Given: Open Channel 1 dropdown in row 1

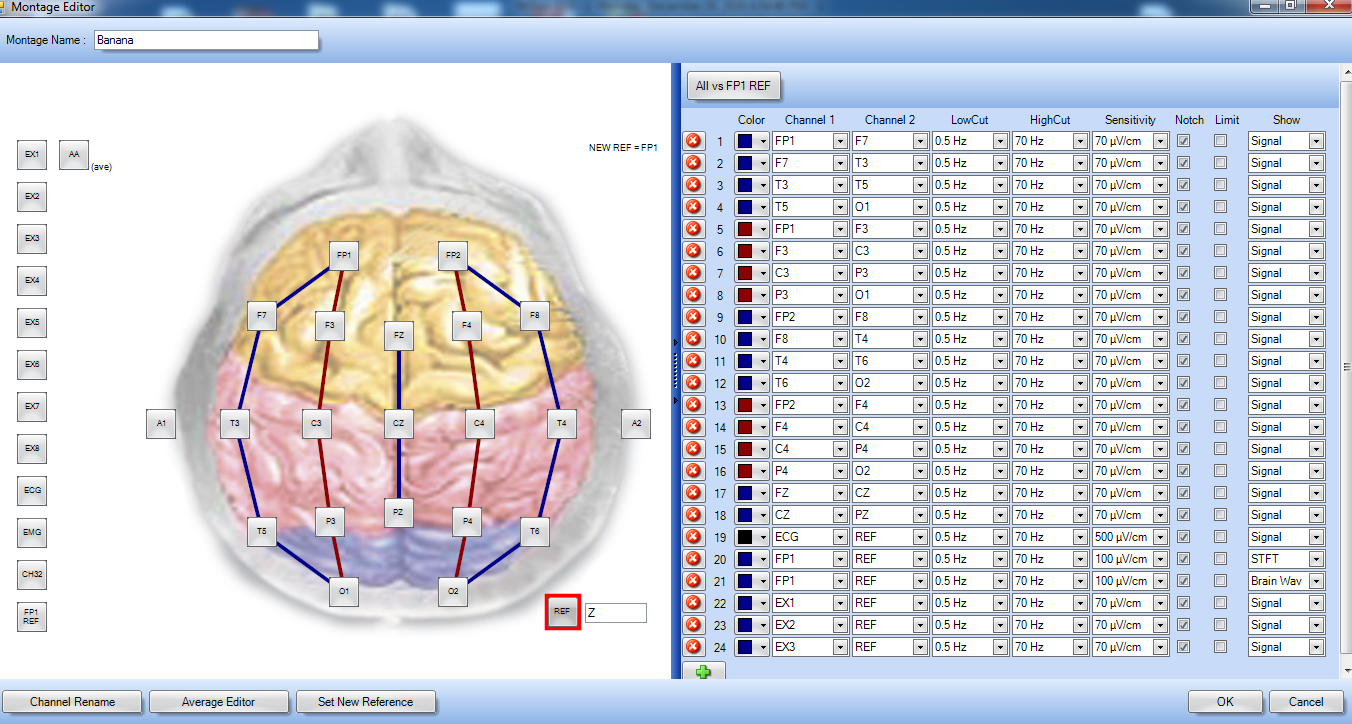Looking at the screenshot, I should coord(839,142).
